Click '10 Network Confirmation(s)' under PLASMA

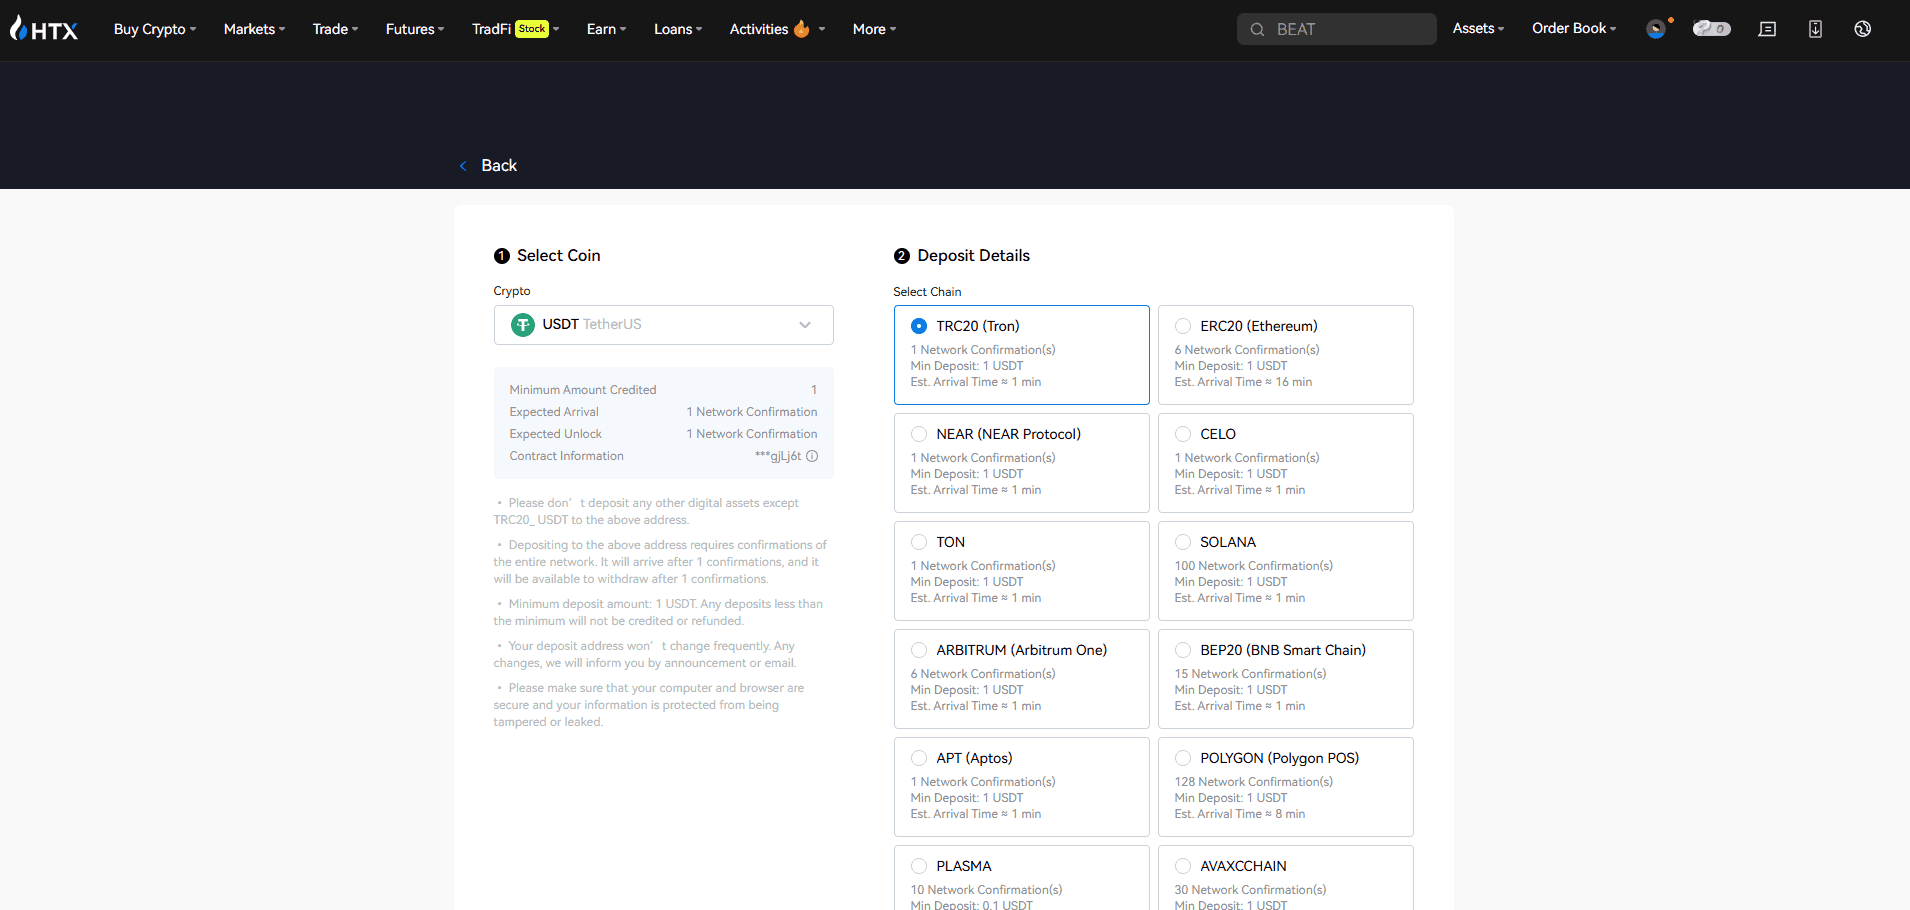click(x=986, y=890)
